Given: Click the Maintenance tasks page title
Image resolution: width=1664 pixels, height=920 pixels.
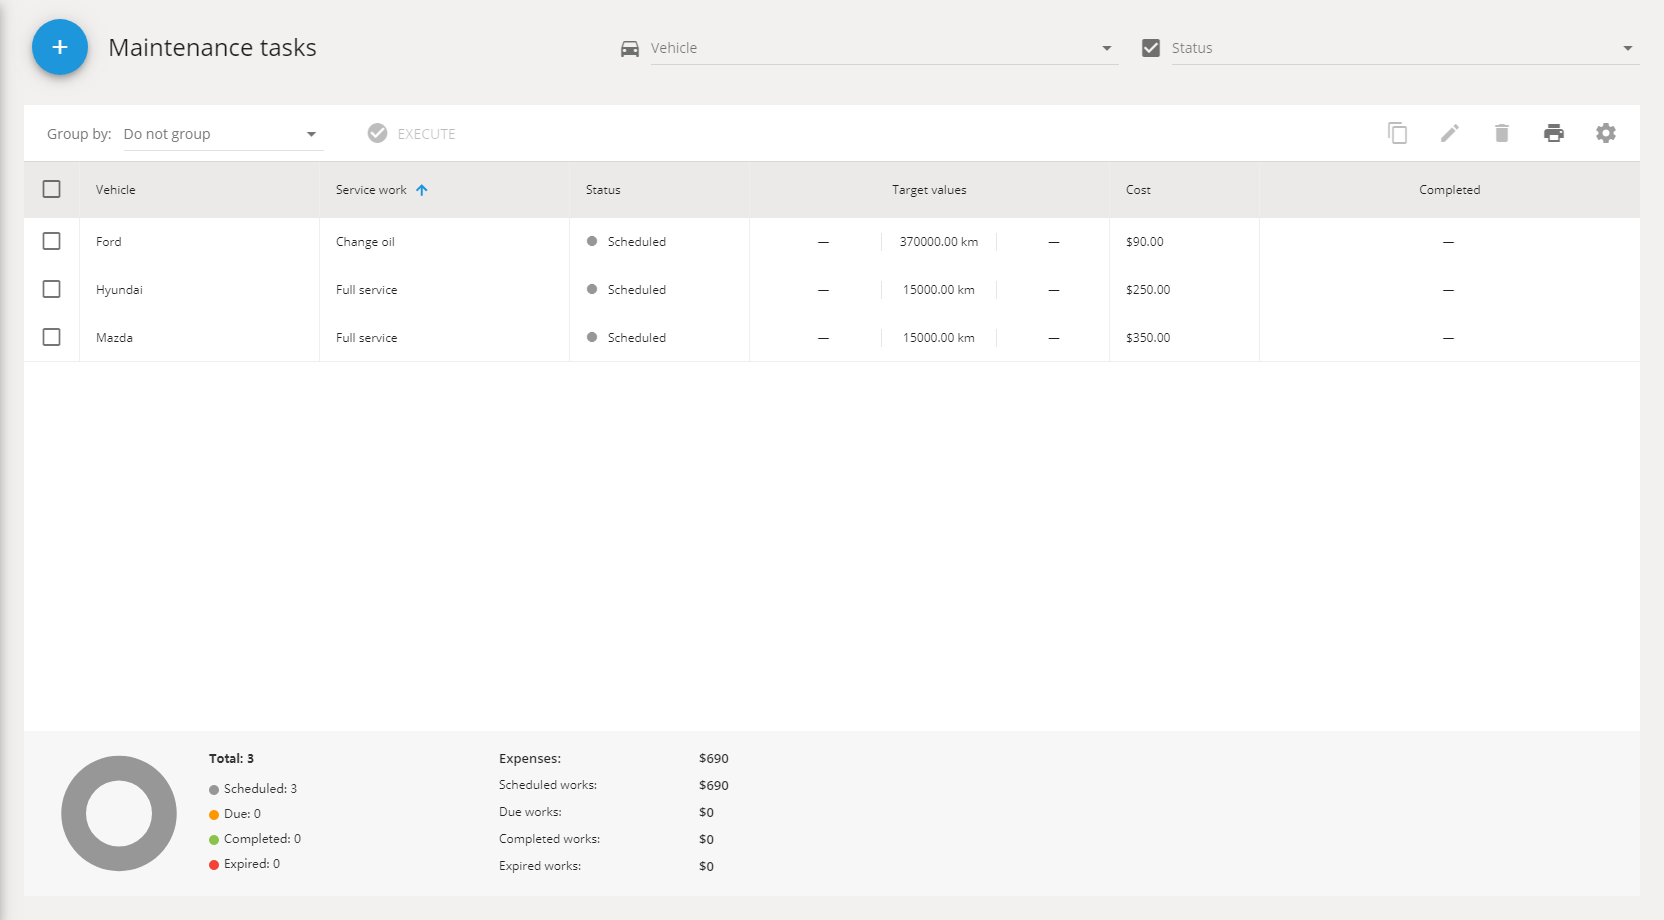Looking at the screenshot, I should [212, 48].
